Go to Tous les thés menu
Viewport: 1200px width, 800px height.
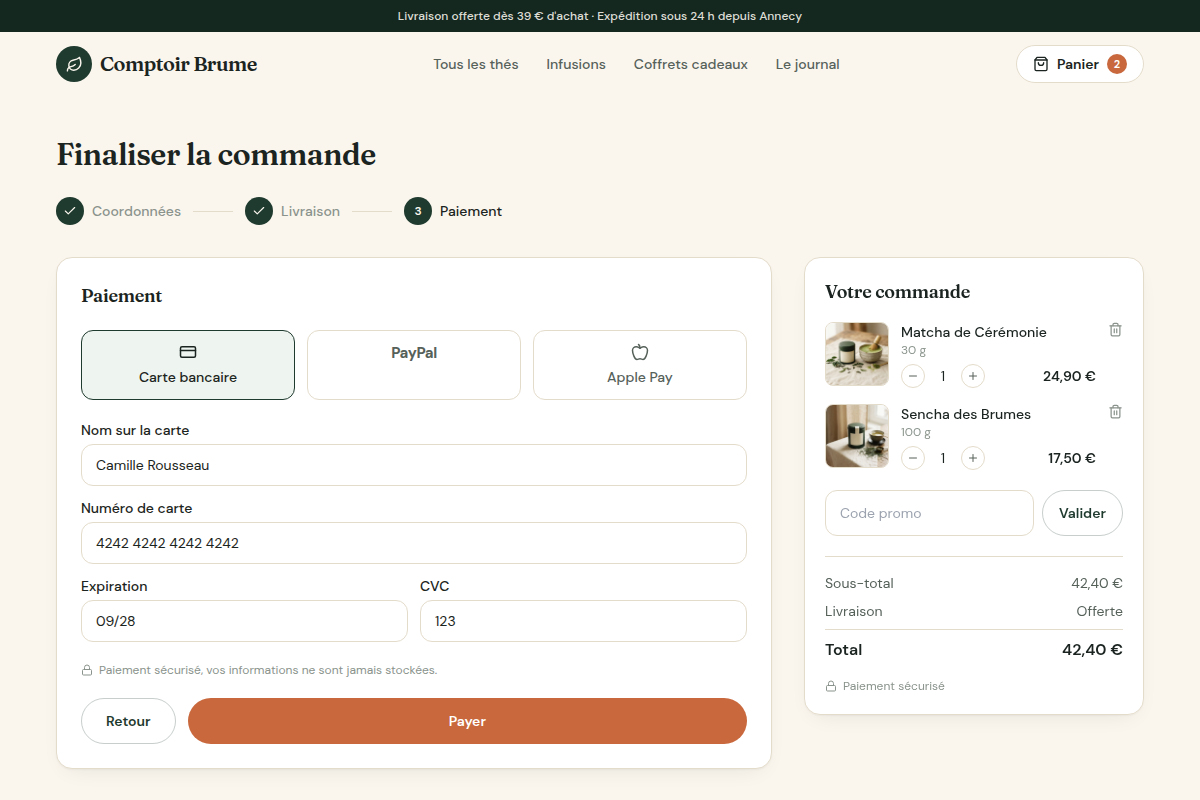(476, 64)
